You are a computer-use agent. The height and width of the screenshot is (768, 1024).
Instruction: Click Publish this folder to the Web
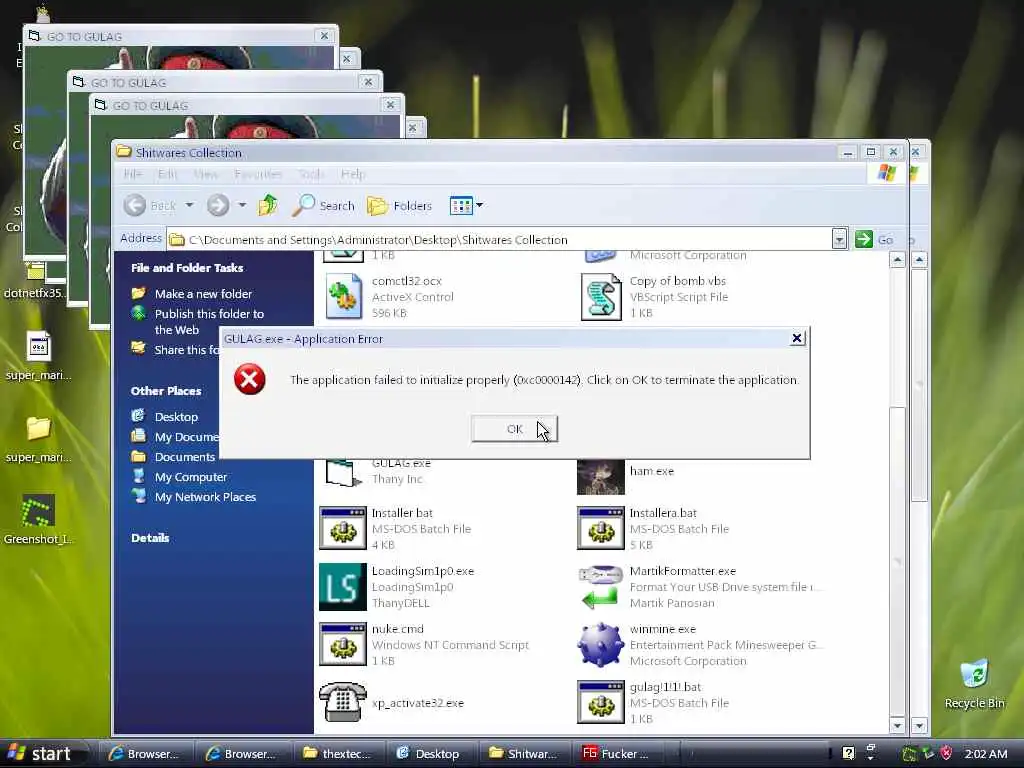[209, 321]
